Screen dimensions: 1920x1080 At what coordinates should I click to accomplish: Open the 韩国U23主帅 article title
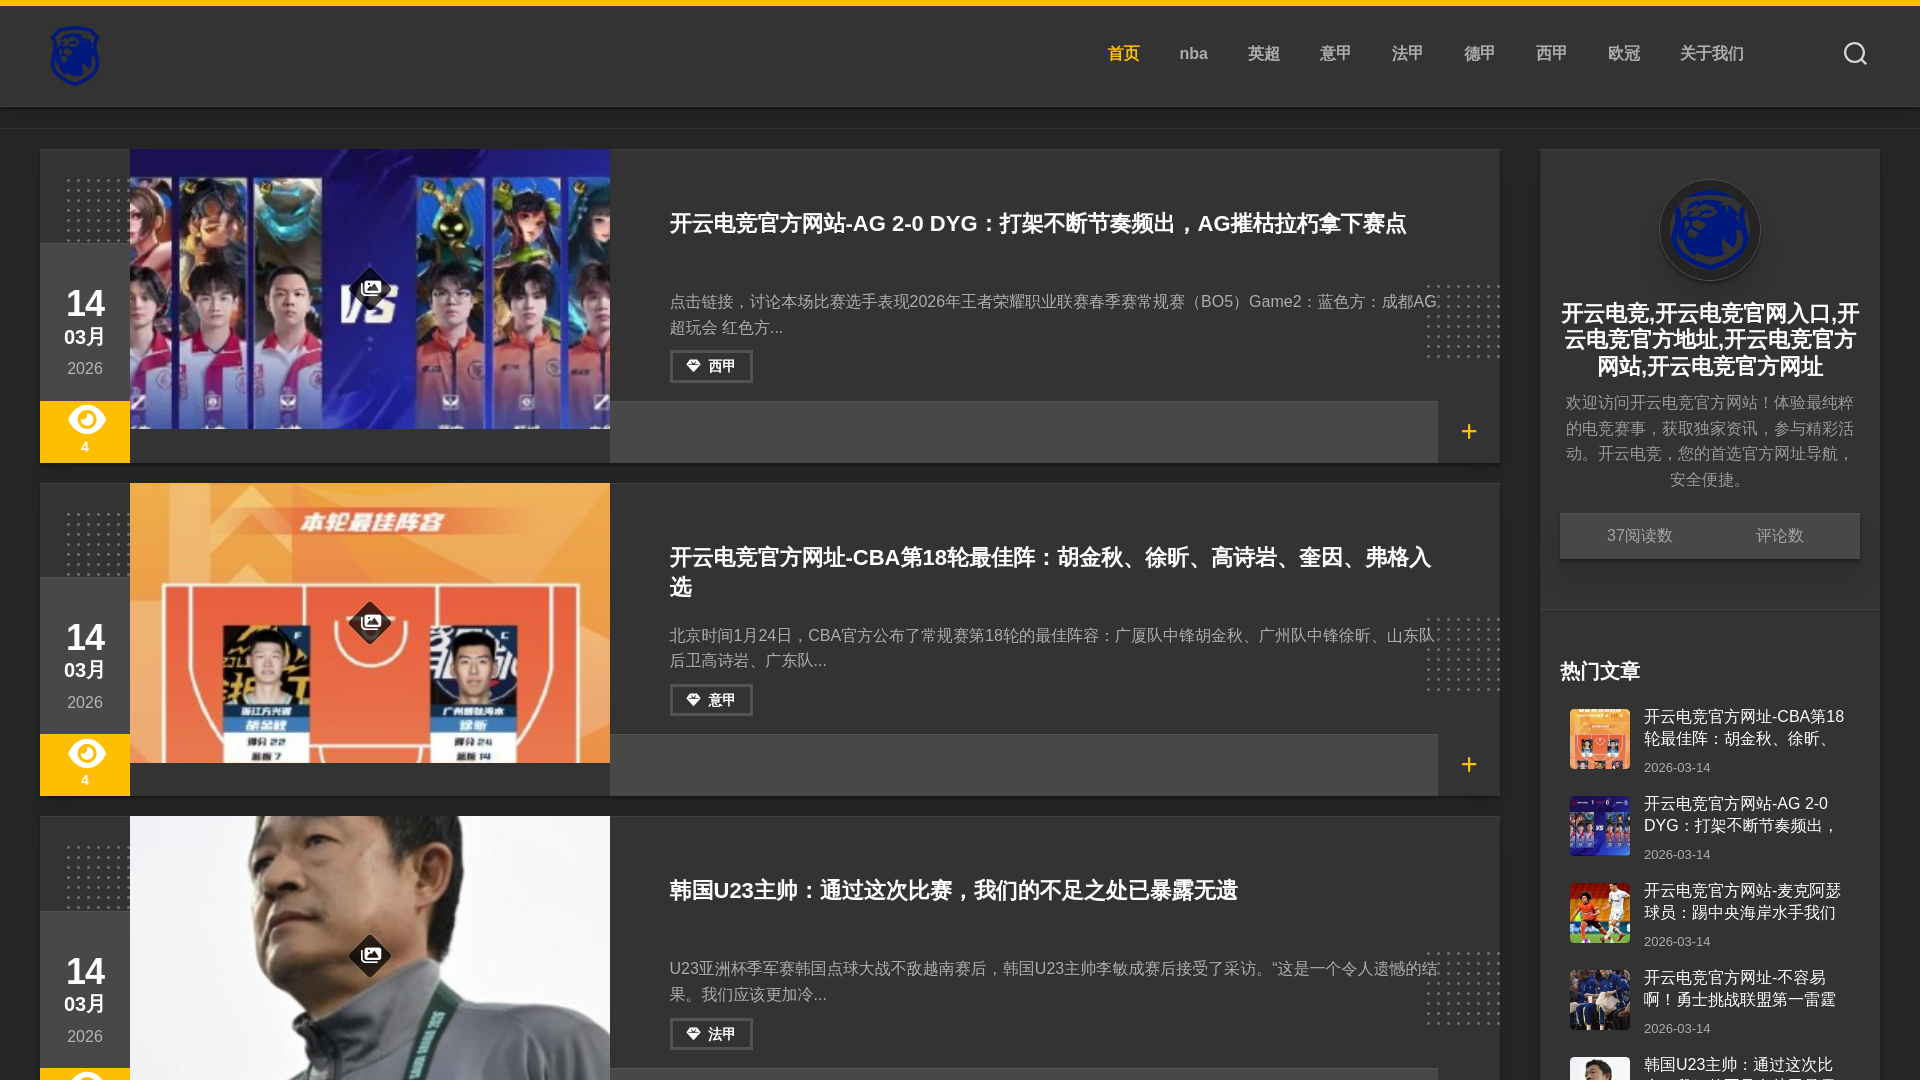pyautogui.click(x=953, y=891)
